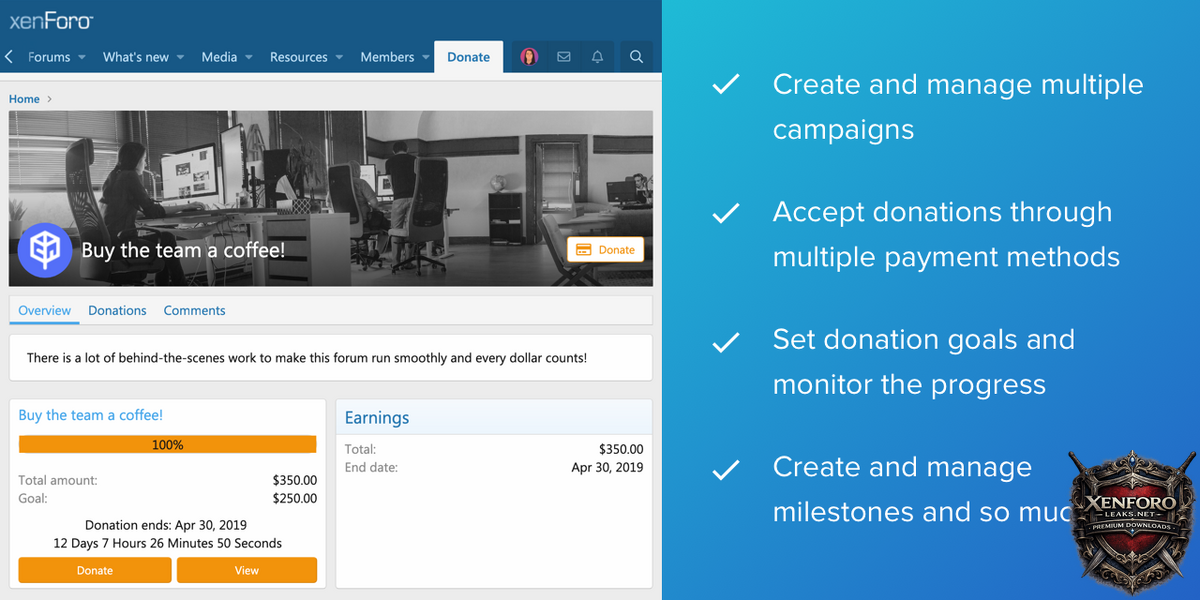Open the Media dropdown arrow
Image resolution: width=1200 pixels, height=600 pixels.
coord(249,58)
